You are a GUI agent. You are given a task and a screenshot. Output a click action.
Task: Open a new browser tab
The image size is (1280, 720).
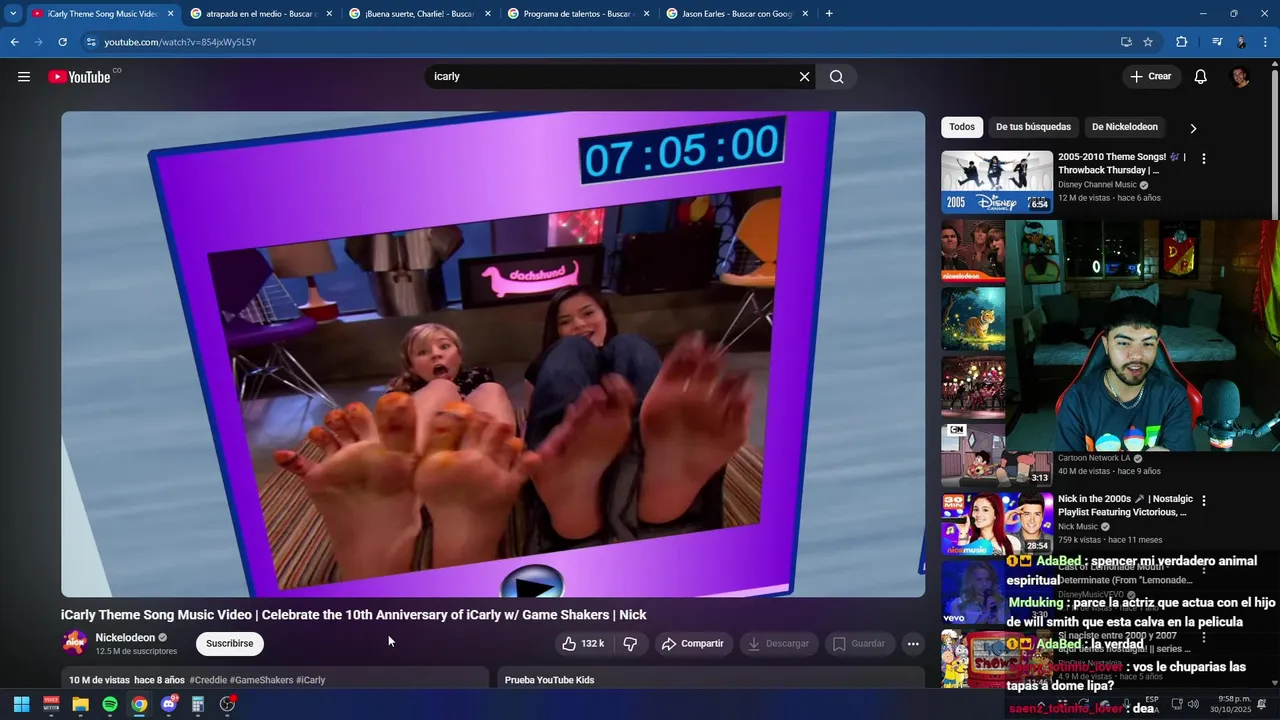[x=829, y=14]
